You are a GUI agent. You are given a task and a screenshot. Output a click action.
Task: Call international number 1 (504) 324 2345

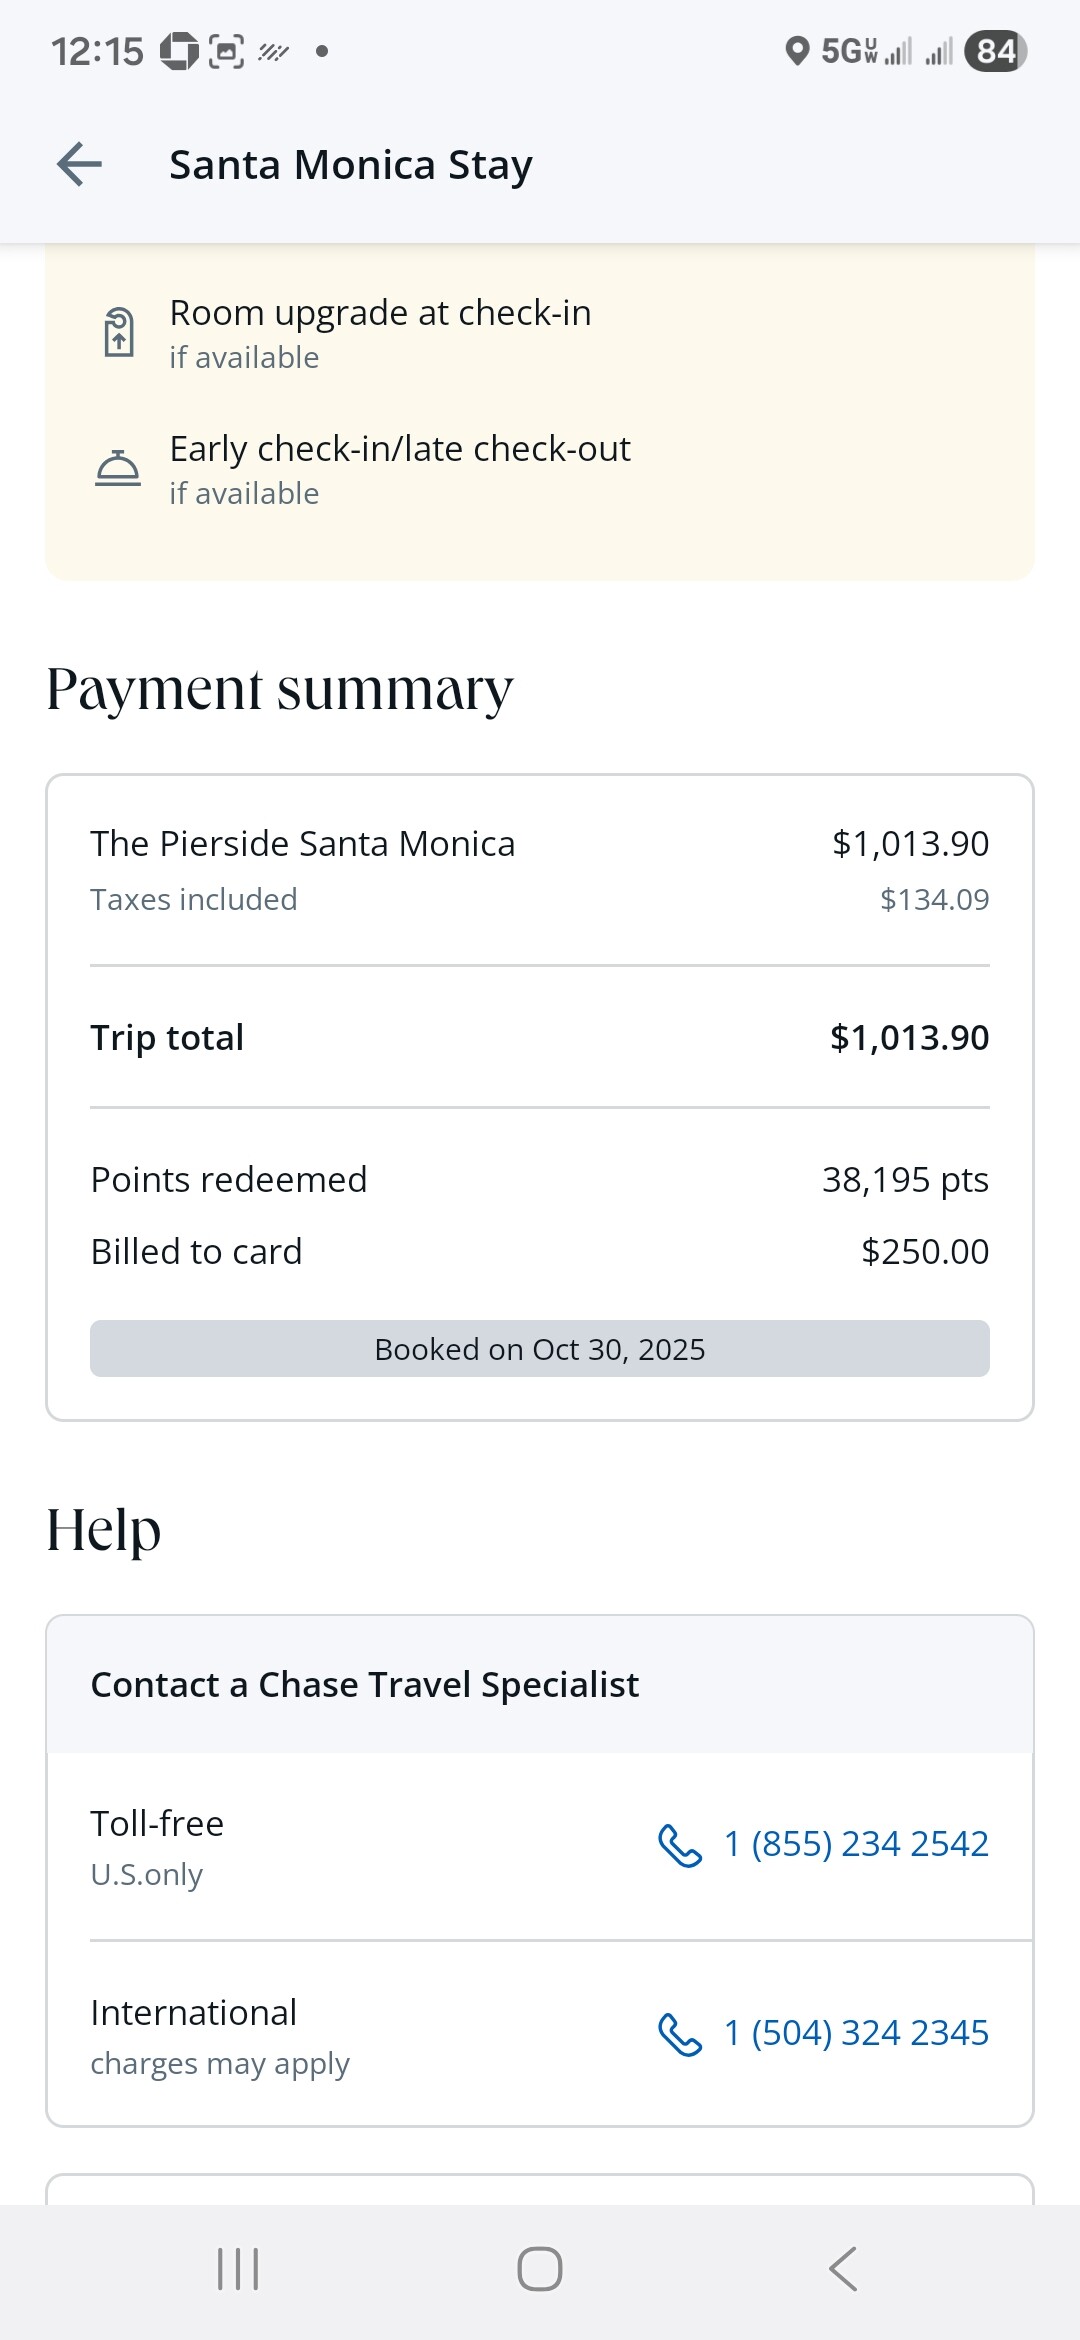click(x=855, y=2033)
